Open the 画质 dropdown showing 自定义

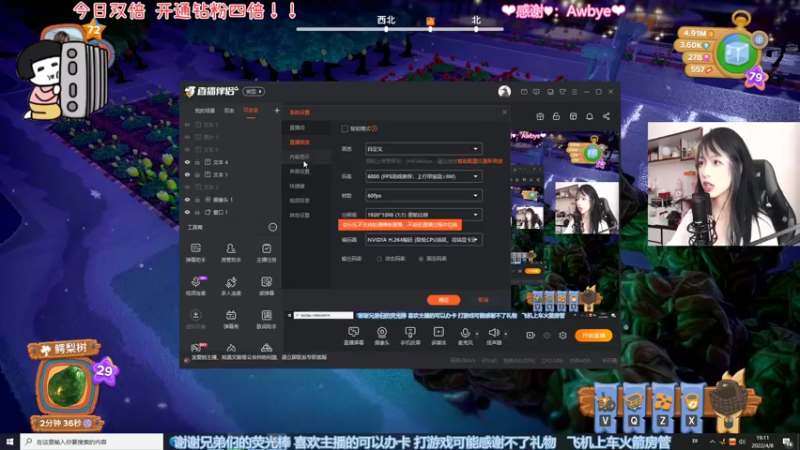click(x=423, y=149)
